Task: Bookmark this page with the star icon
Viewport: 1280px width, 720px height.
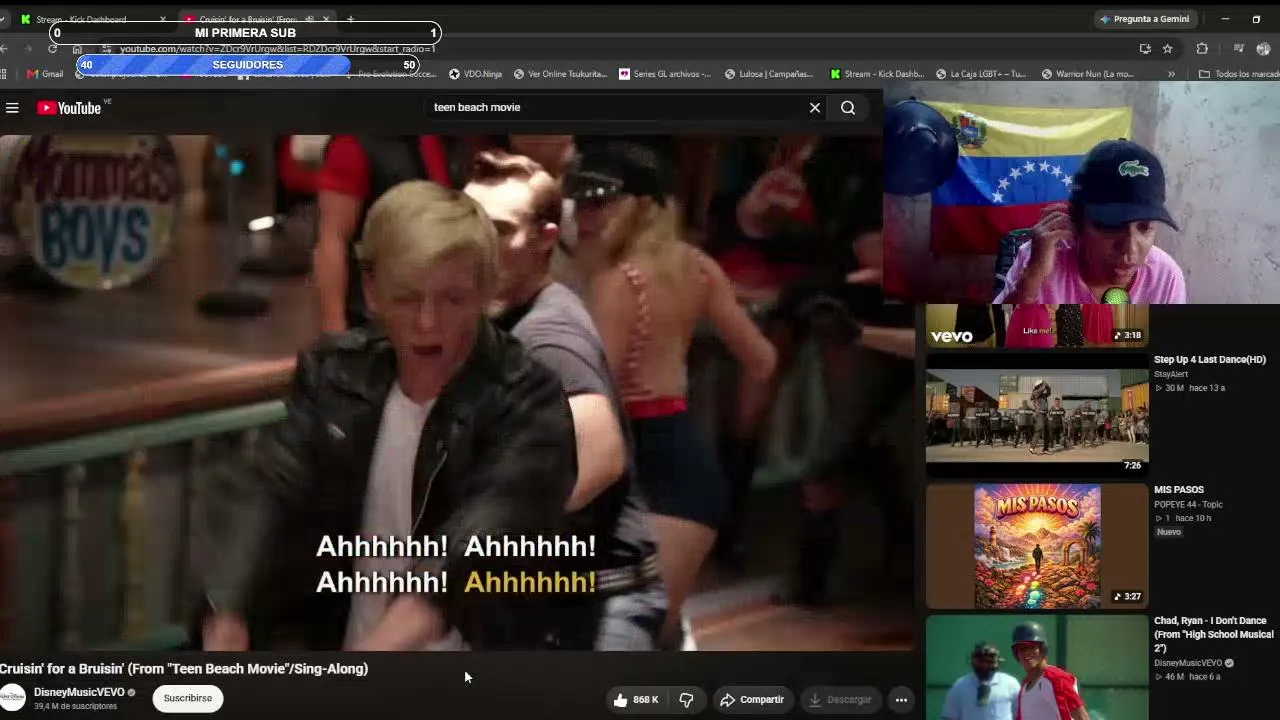Action: pos(1167,48)
